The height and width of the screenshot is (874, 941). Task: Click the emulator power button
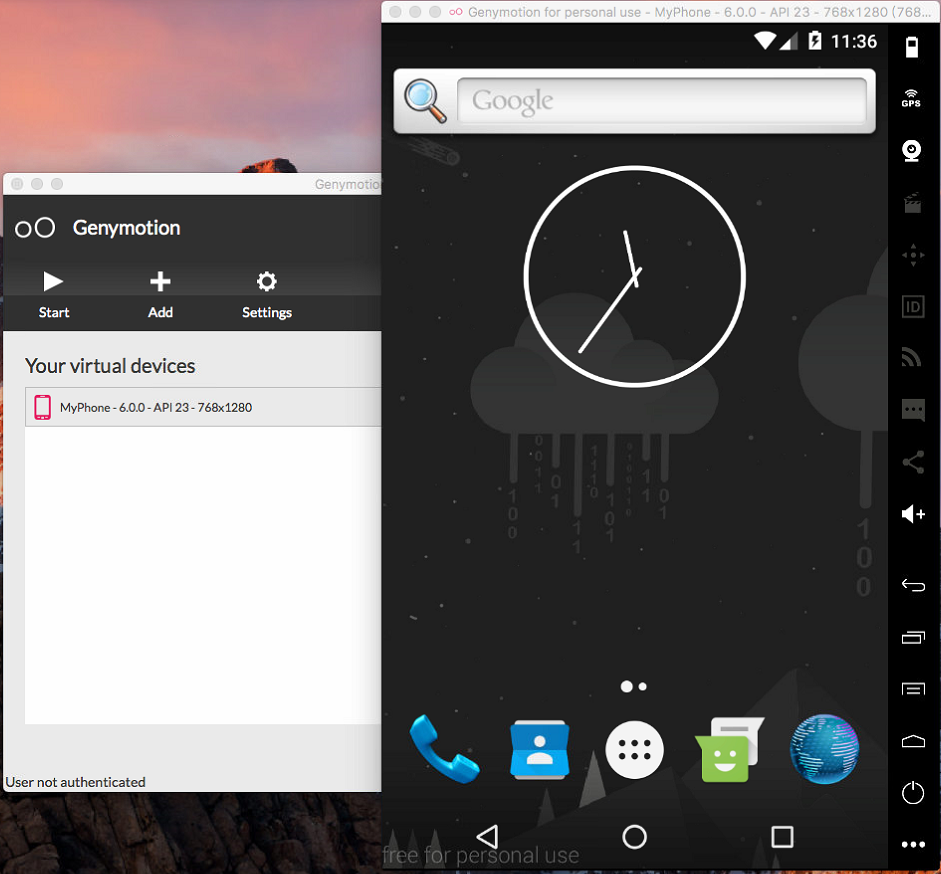click(913, 792)
